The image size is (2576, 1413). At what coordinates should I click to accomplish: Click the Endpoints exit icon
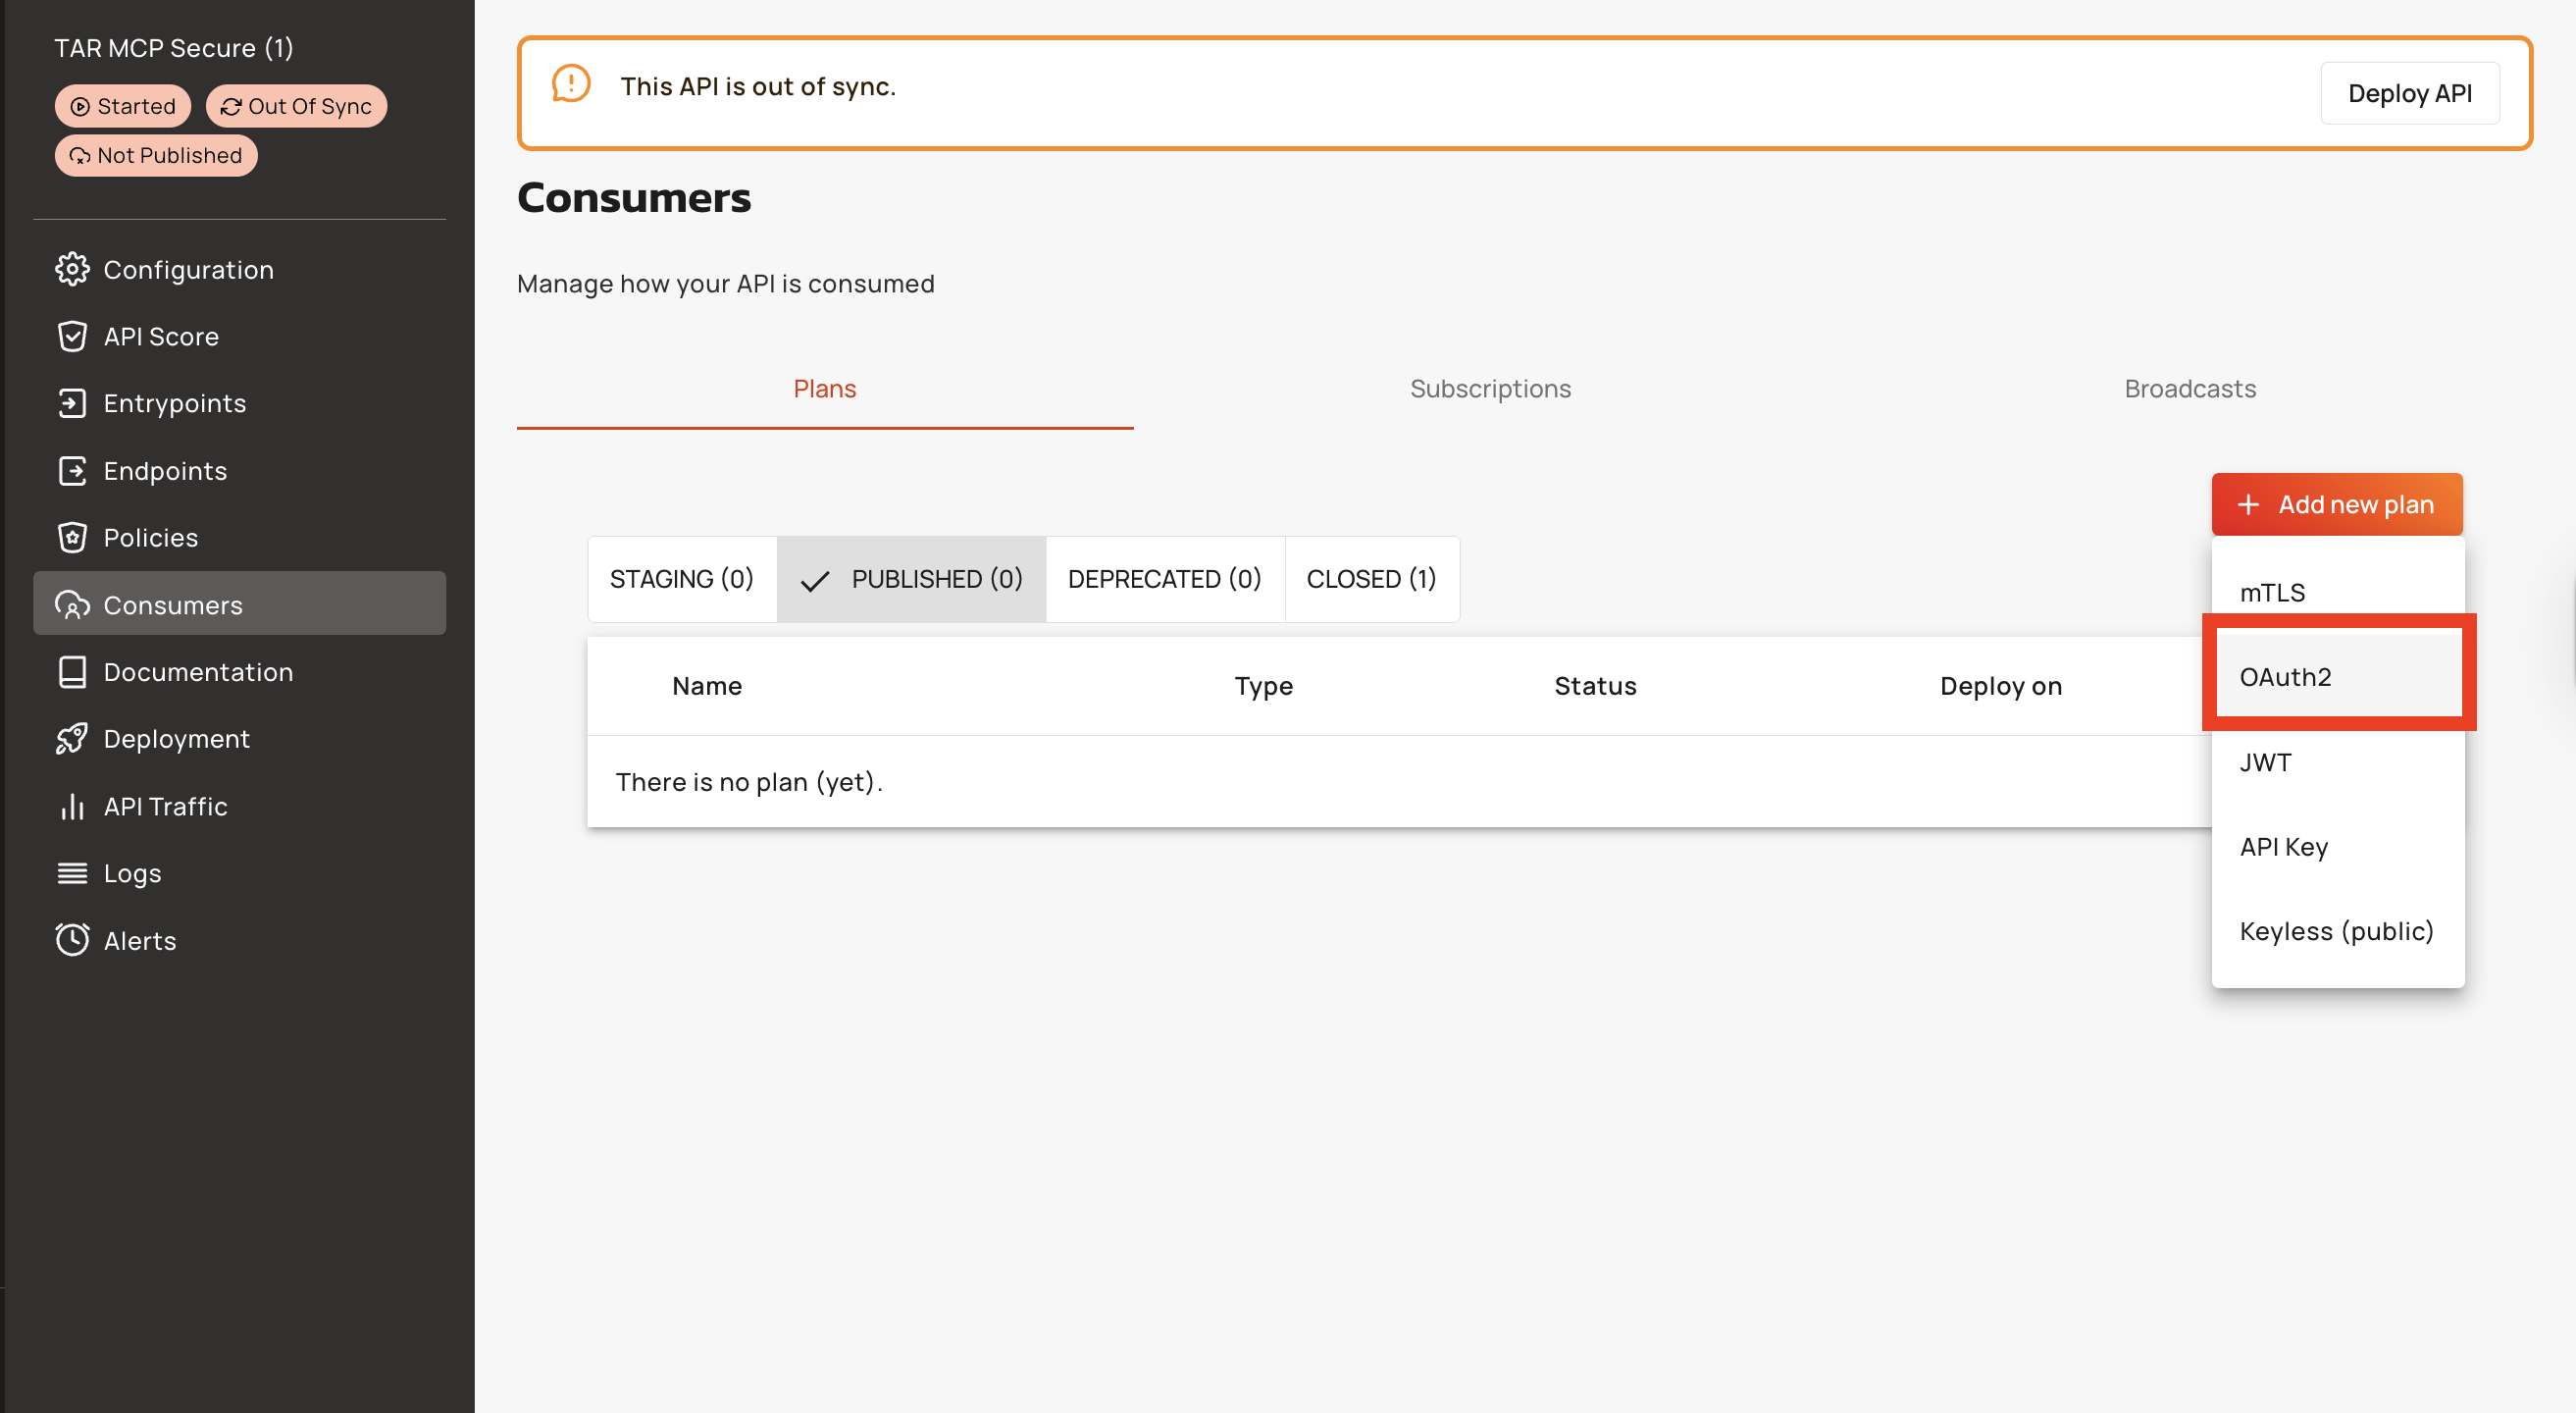(72, 470)
